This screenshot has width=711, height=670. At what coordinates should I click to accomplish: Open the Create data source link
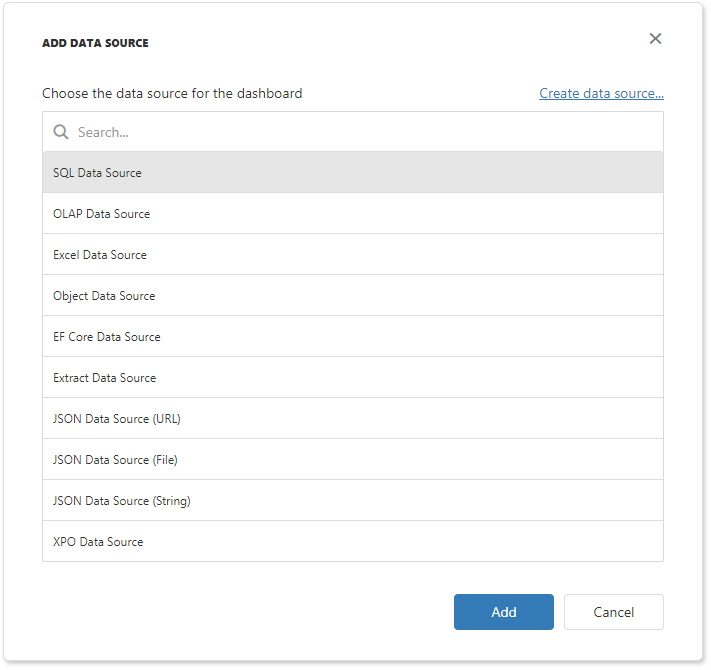[601, 93]
